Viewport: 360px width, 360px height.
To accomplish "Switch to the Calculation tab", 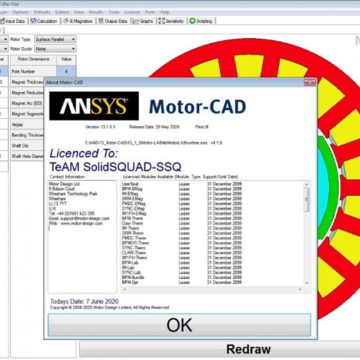I will [45, 21].
